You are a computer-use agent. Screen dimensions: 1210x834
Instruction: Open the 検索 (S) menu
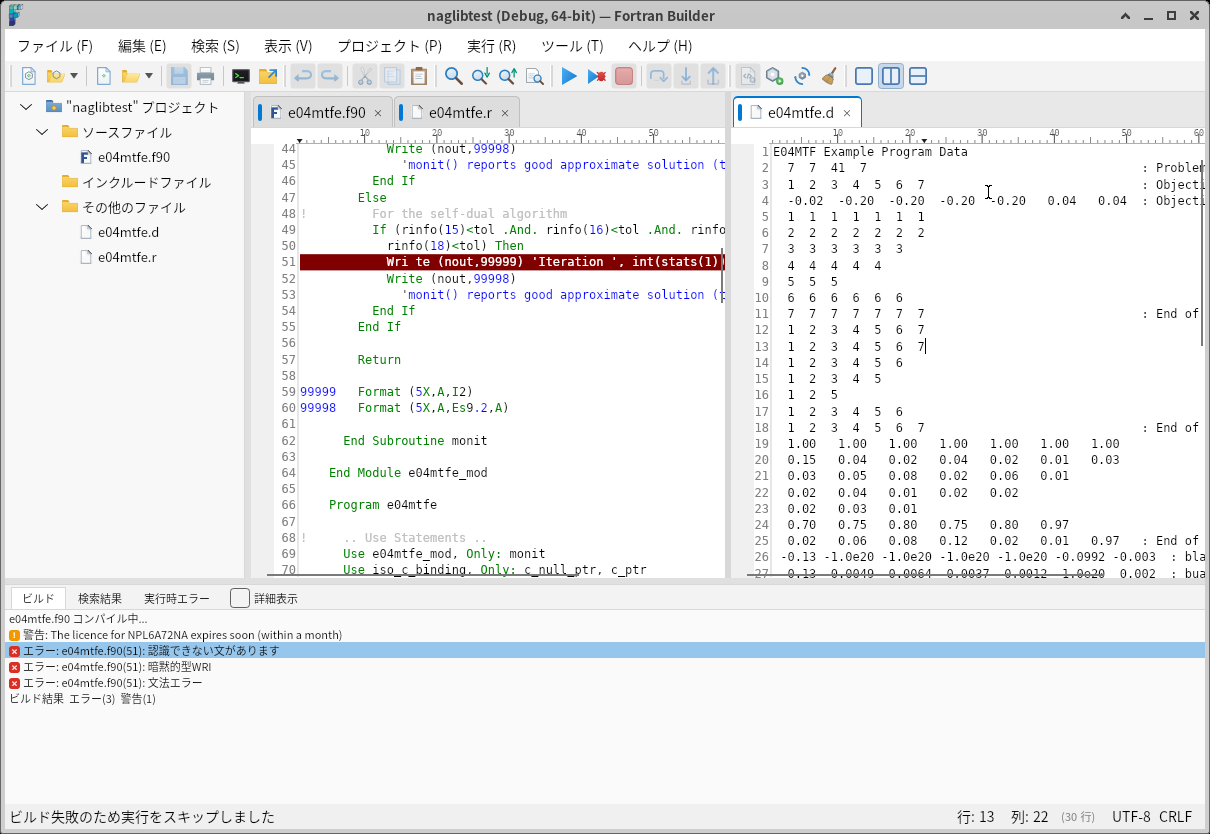(x=215, y=46)
